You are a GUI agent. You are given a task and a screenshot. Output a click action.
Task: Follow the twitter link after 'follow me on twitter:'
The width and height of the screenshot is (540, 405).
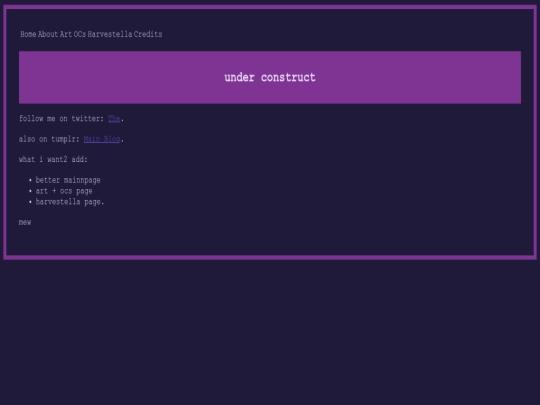114,119
